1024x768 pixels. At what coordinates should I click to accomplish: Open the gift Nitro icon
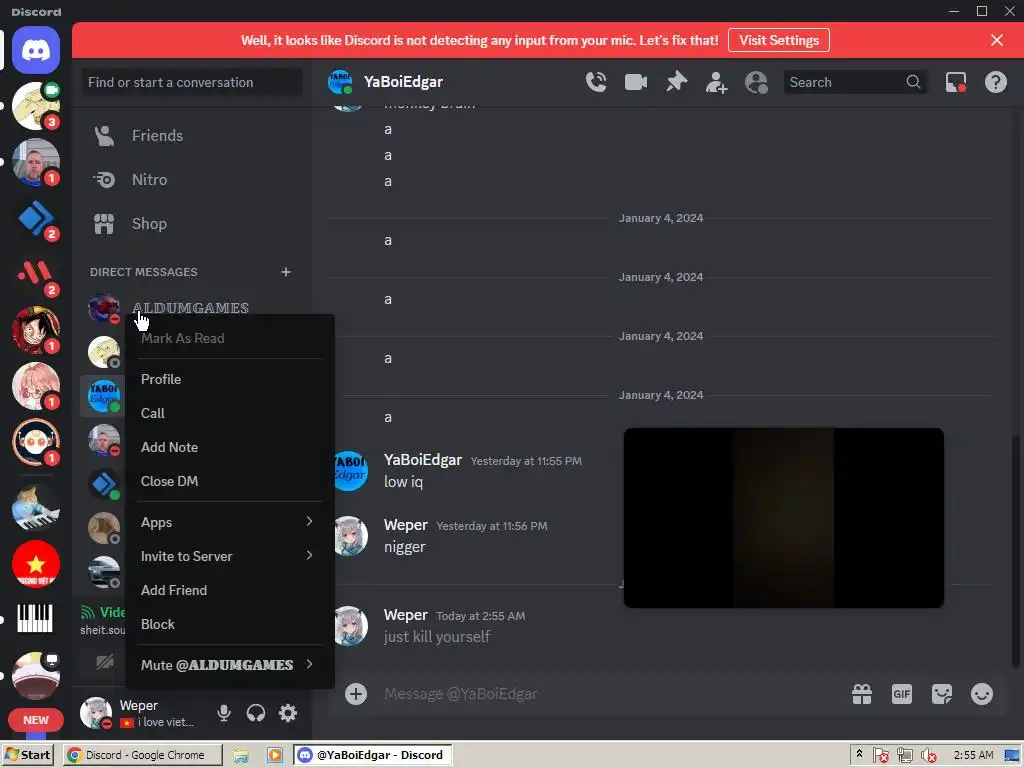coord(861,694)
